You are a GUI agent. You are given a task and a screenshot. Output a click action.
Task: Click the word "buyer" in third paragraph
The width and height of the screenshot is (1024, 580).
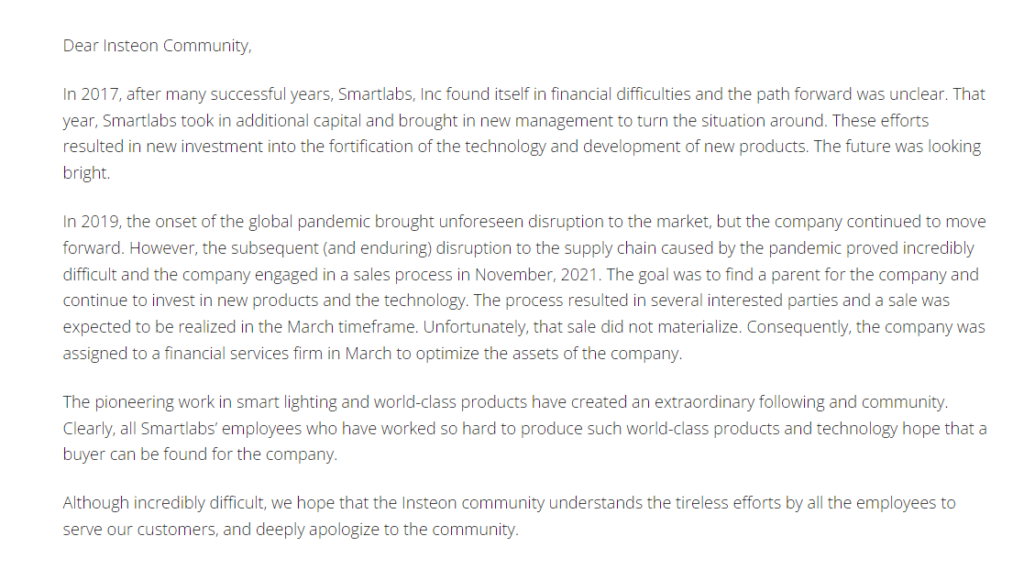[x=83, y=454]
